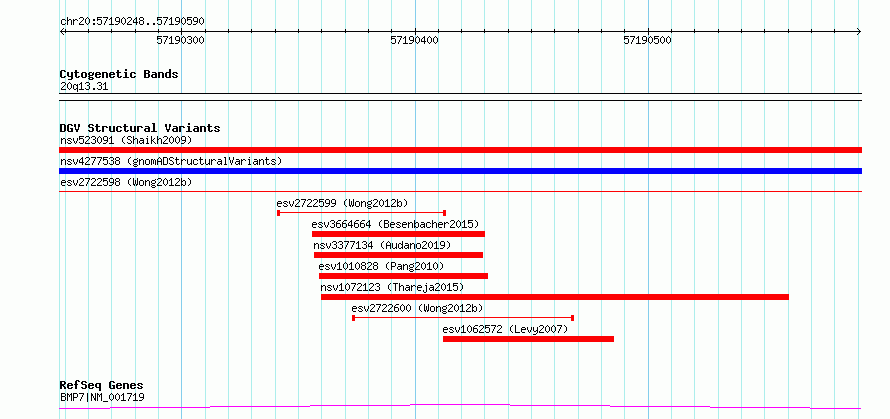Open the esv1062572 (Levy2007) variant label

tap(505, 329)
